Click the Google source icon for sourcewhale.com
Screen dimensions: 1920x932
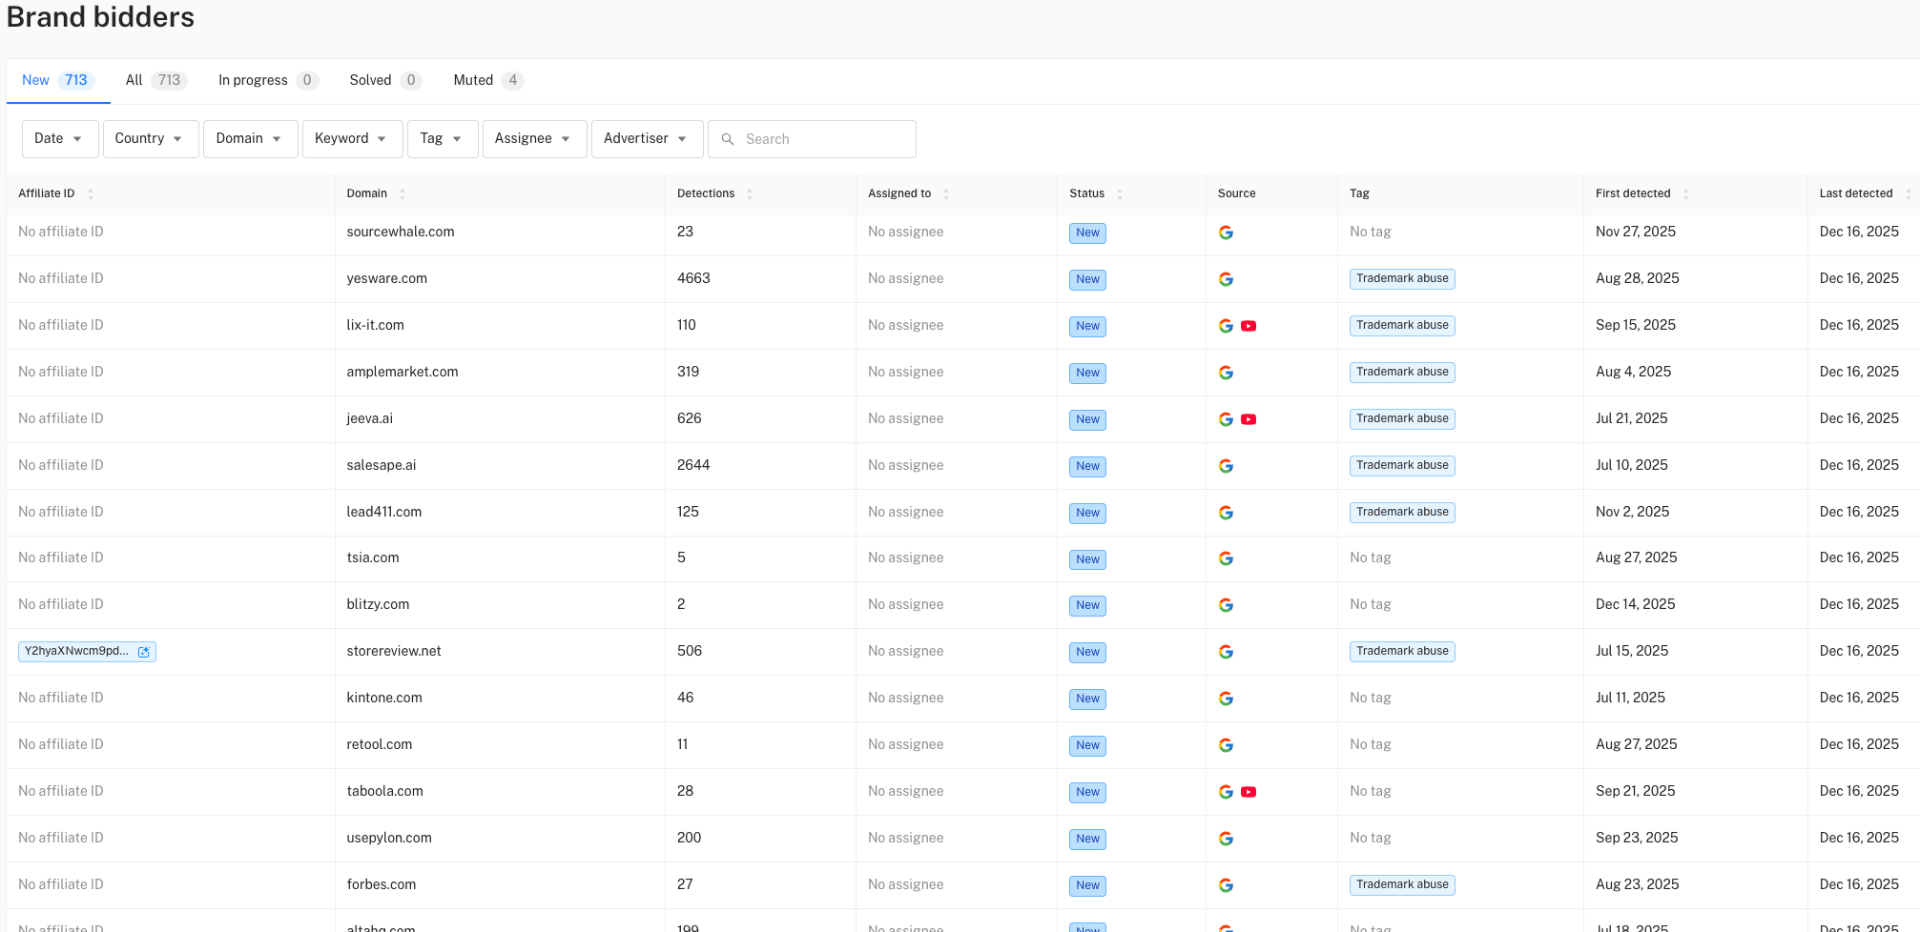pyautogui.click(x=1226, y=233)
